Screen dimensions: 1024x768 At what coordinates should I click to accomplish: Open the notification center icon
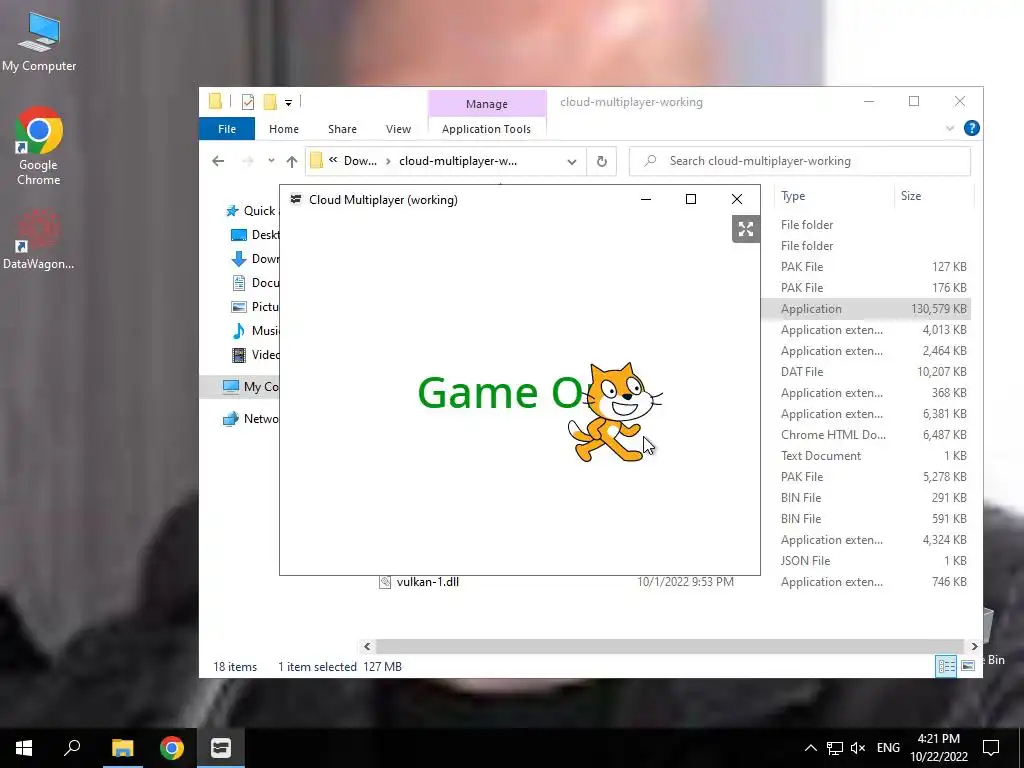[x=991, y=748]
